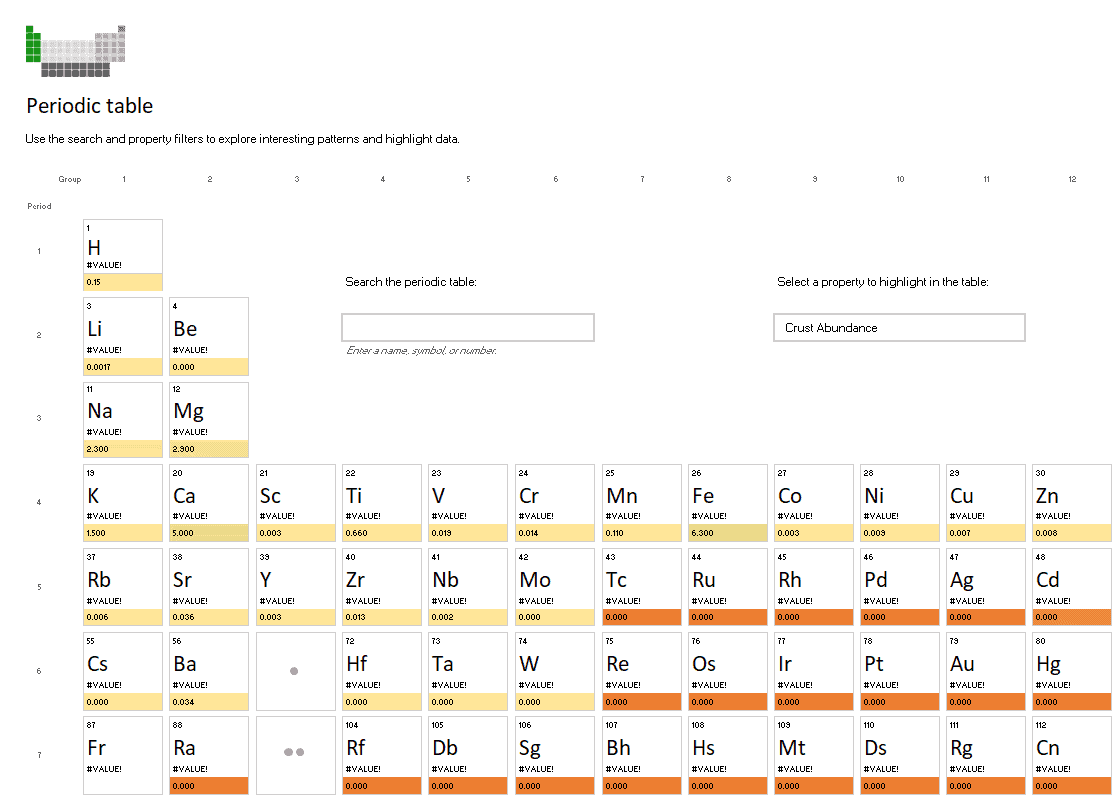
Task: Click the Technetium orange abundance bar
Action: (641, 618)
